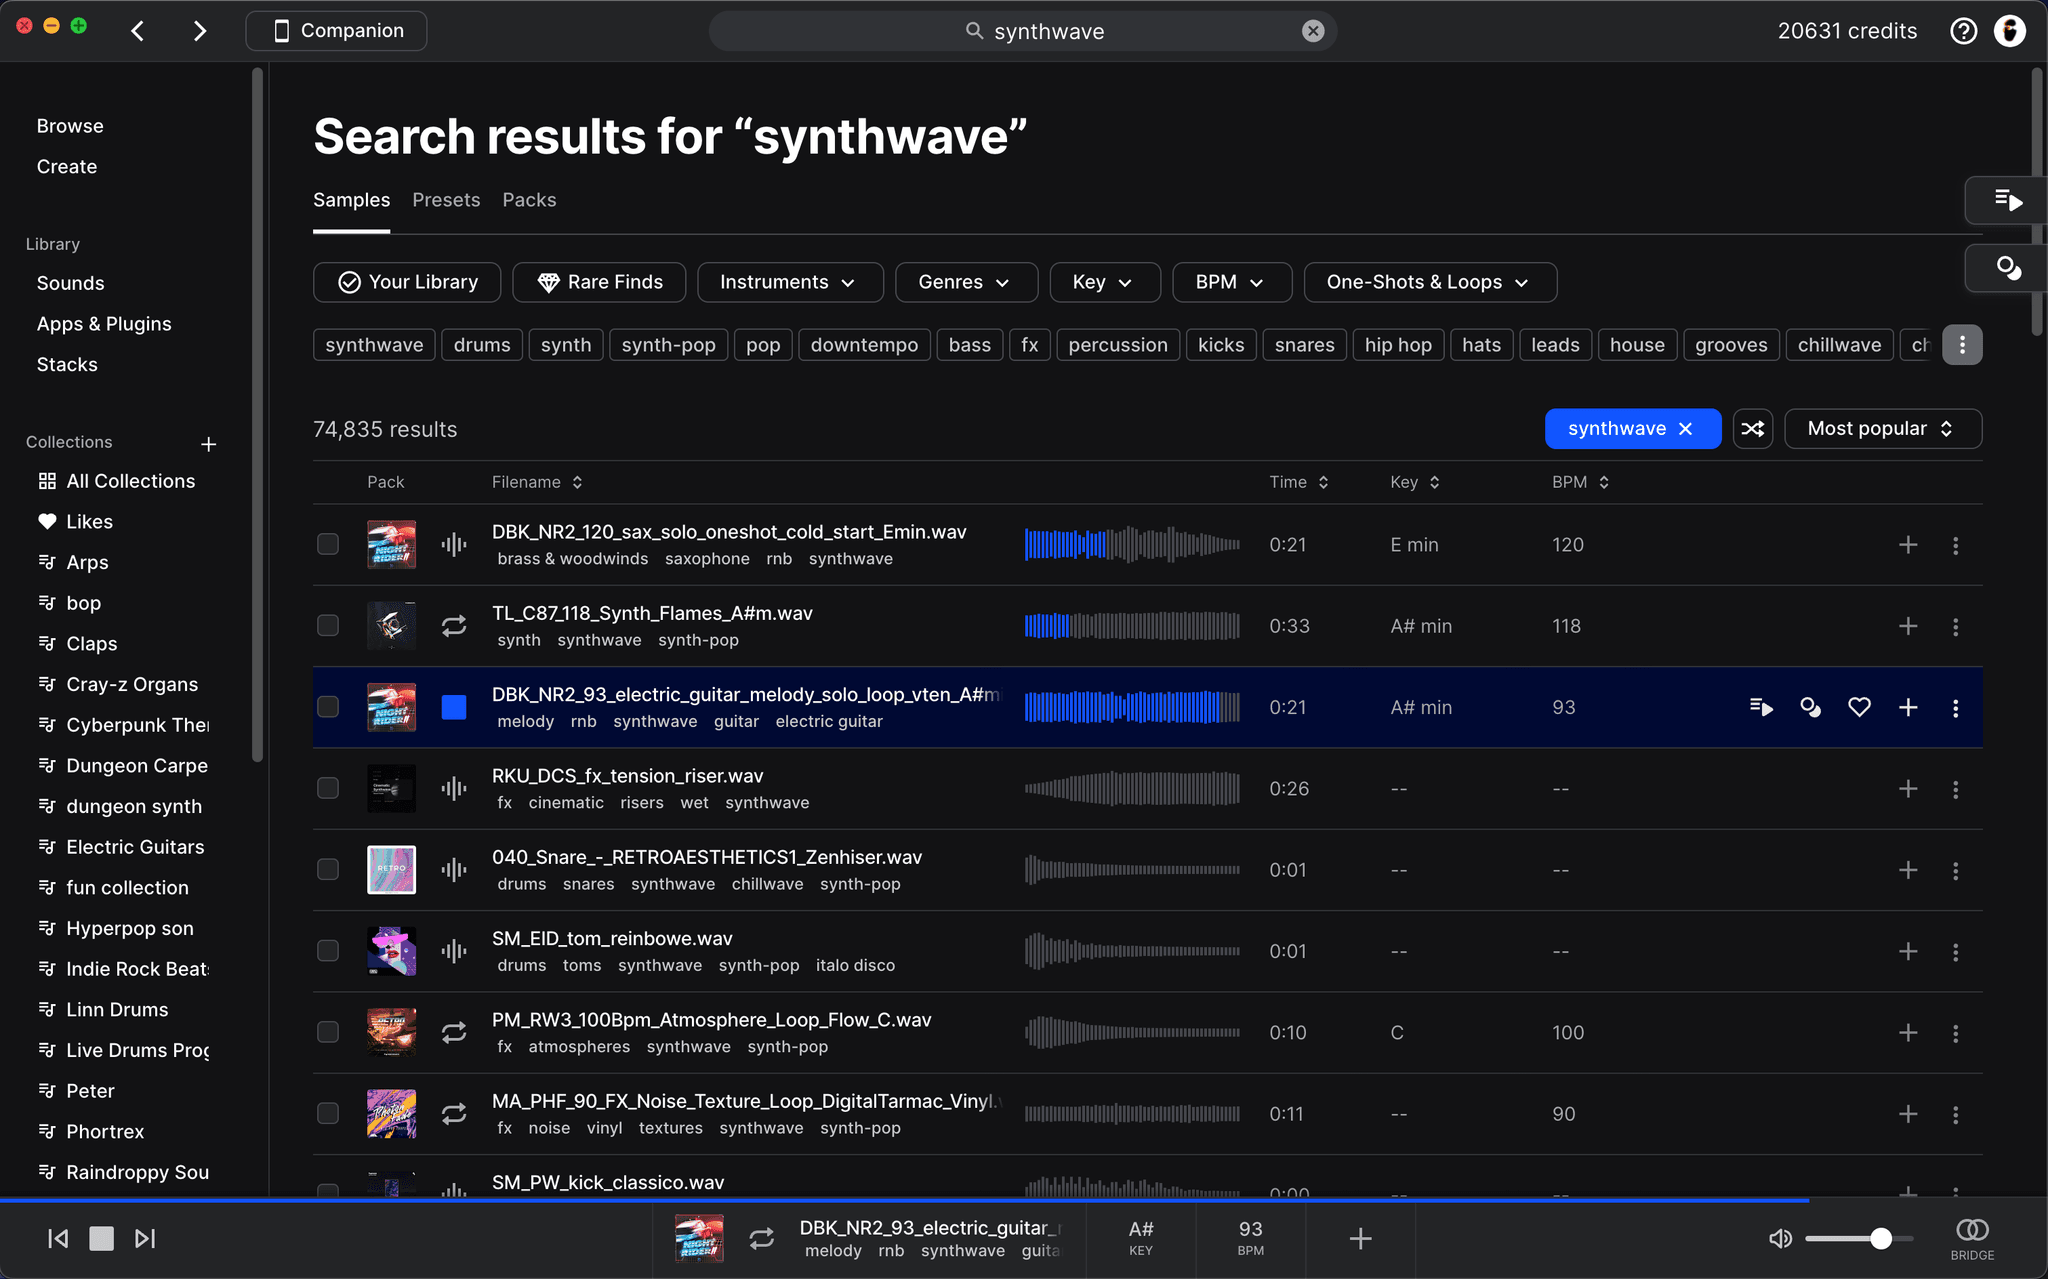Tick the checkbox for Snare RETROAESTHETICS sample
Viewport: 2048px width, 1279px height.
pos(328,870)
